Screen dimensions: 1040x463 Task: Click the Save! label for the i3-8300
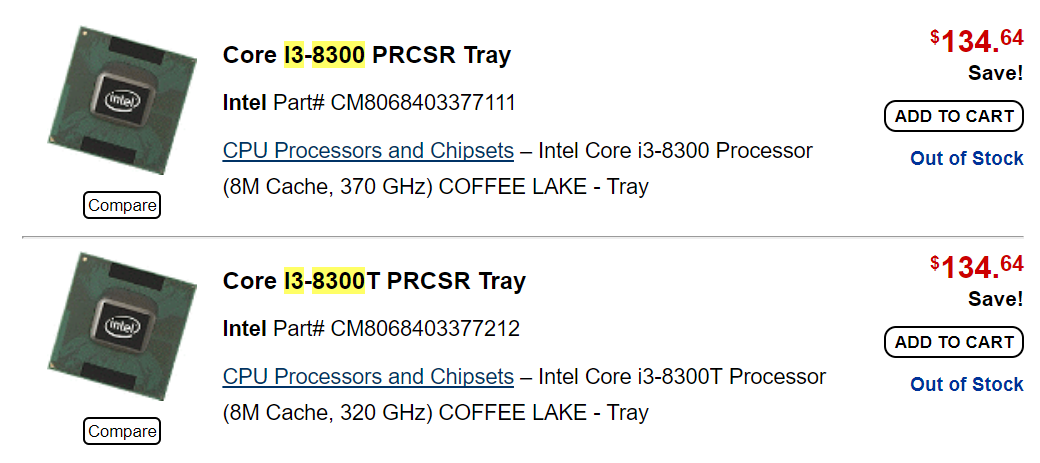(x=995, y=73)
